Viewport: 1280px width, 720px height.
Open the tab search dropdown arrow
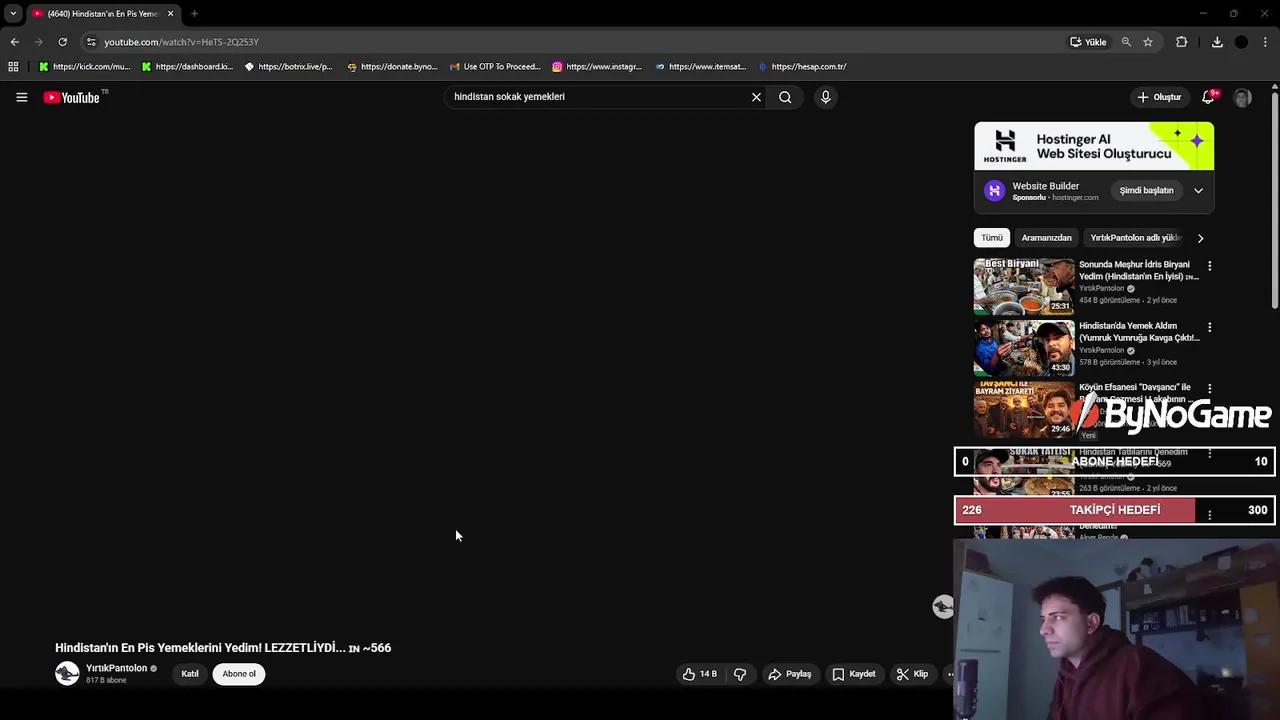(13, 14)
